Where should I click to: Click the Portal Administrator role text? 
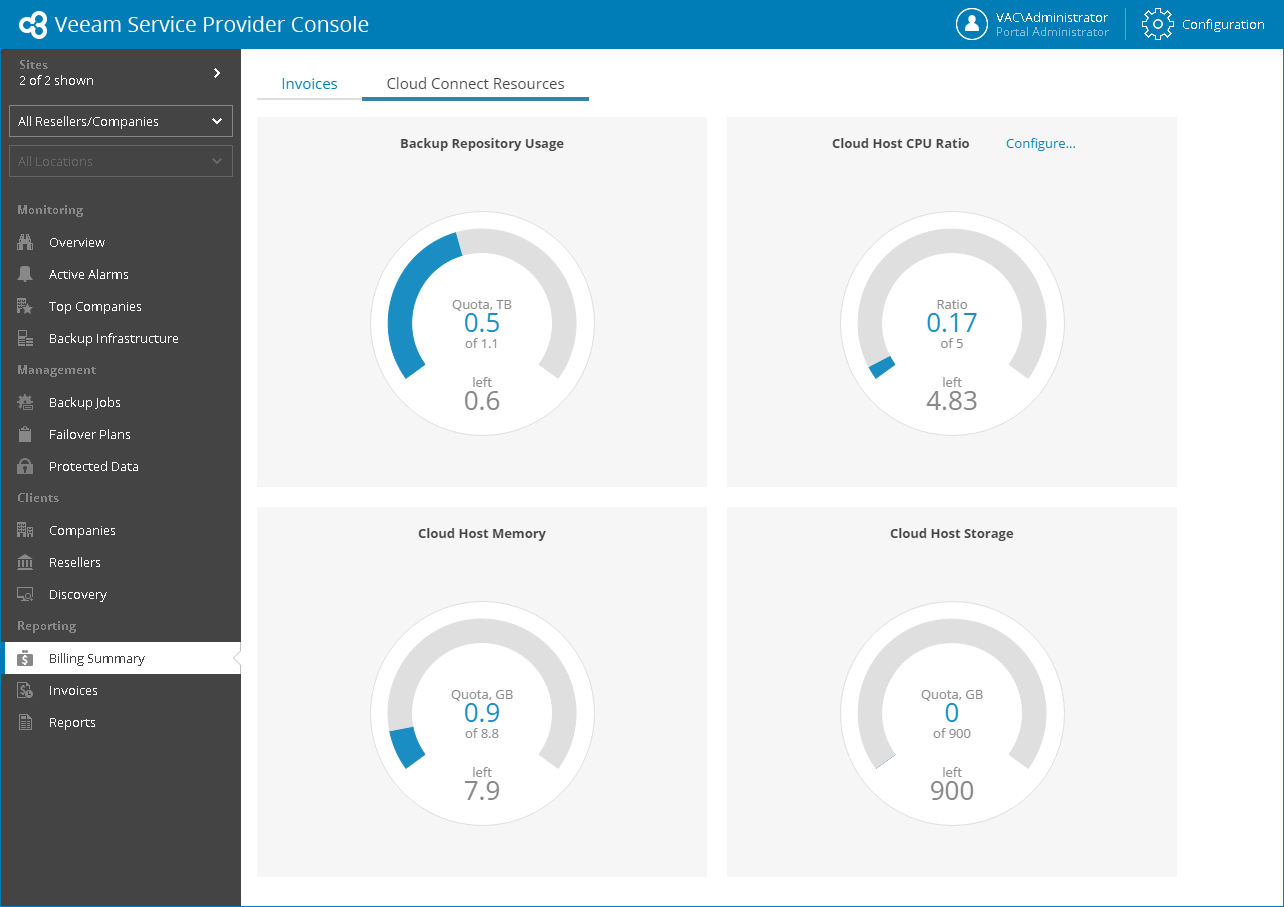1052,32
